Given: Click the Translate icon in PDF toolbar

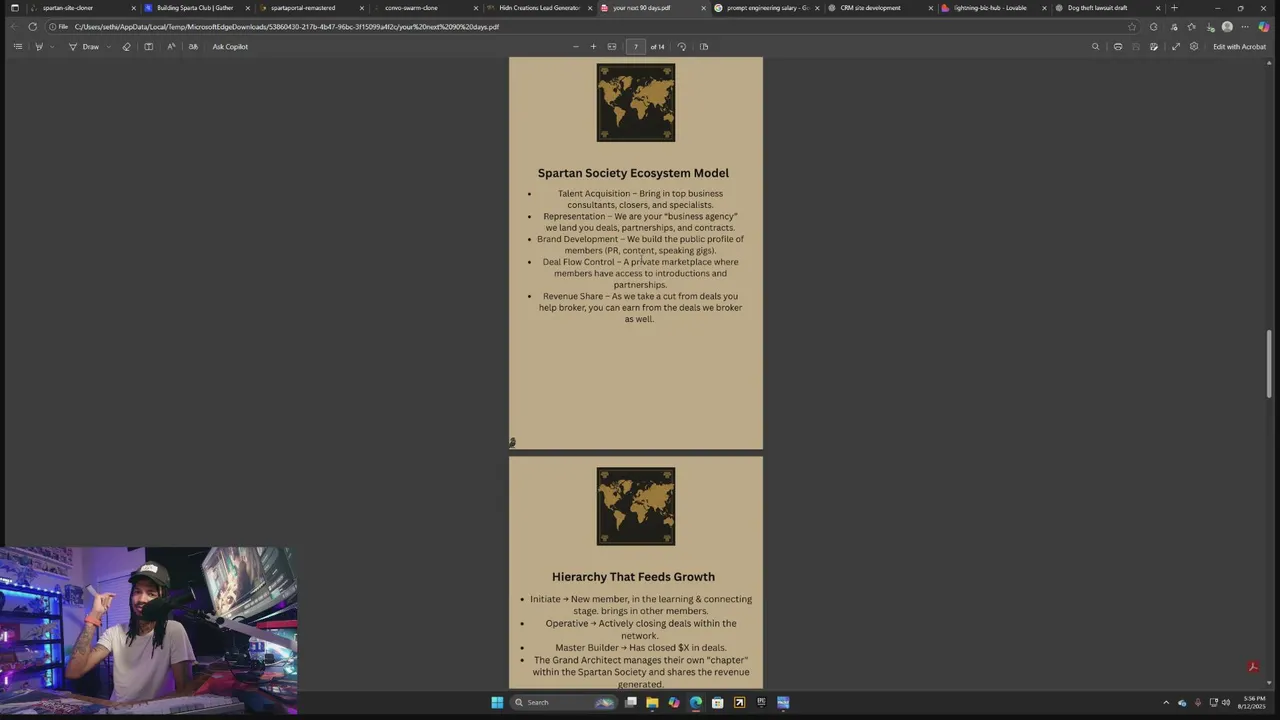Looking at the screenshot, I should point(193,47).
